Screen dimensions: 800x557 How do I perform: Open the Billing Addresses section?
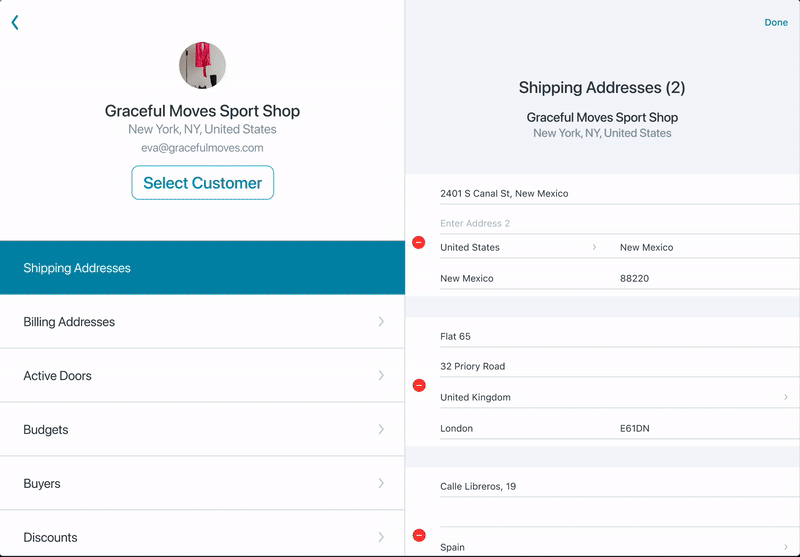(202, 322)
